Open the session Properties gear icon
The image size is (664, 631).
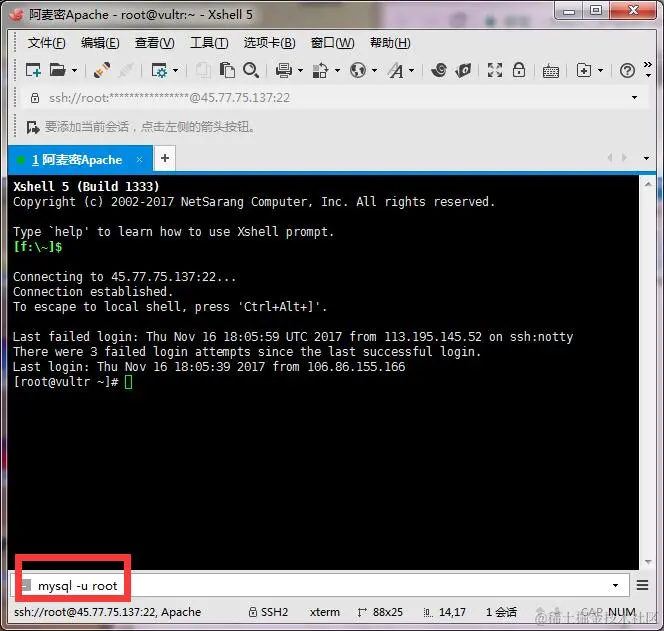pos(160,70)
